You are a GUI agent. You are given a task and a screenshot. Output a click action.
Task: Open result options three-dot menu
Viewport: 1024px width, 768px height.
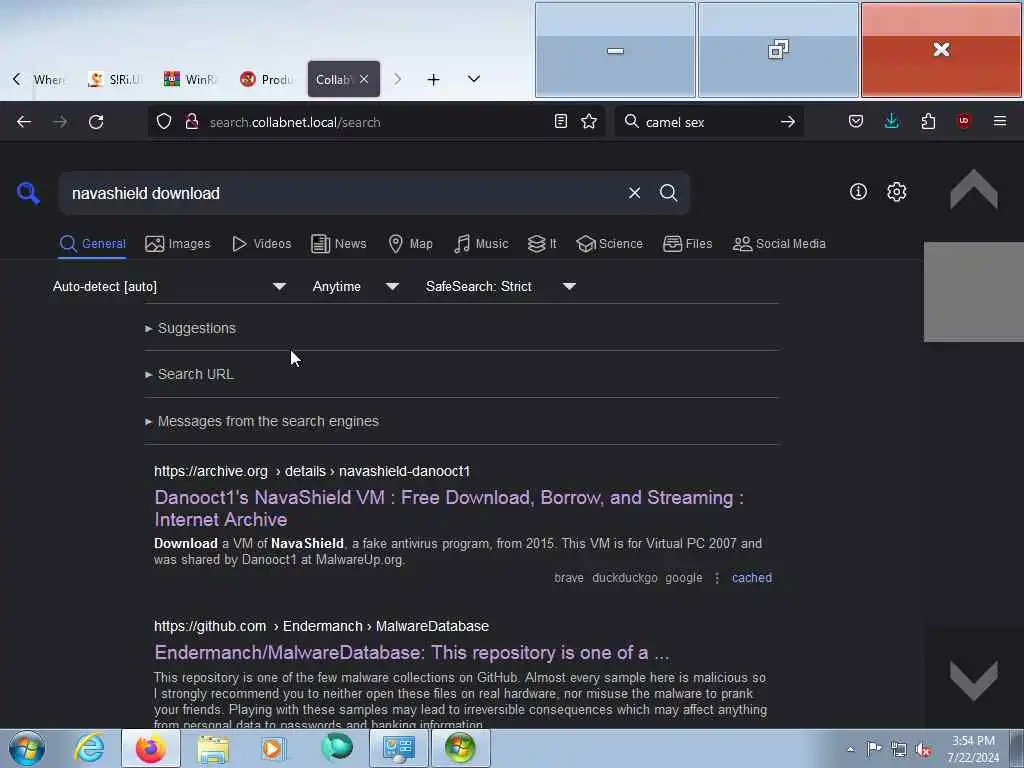click(x=716, y=578)
